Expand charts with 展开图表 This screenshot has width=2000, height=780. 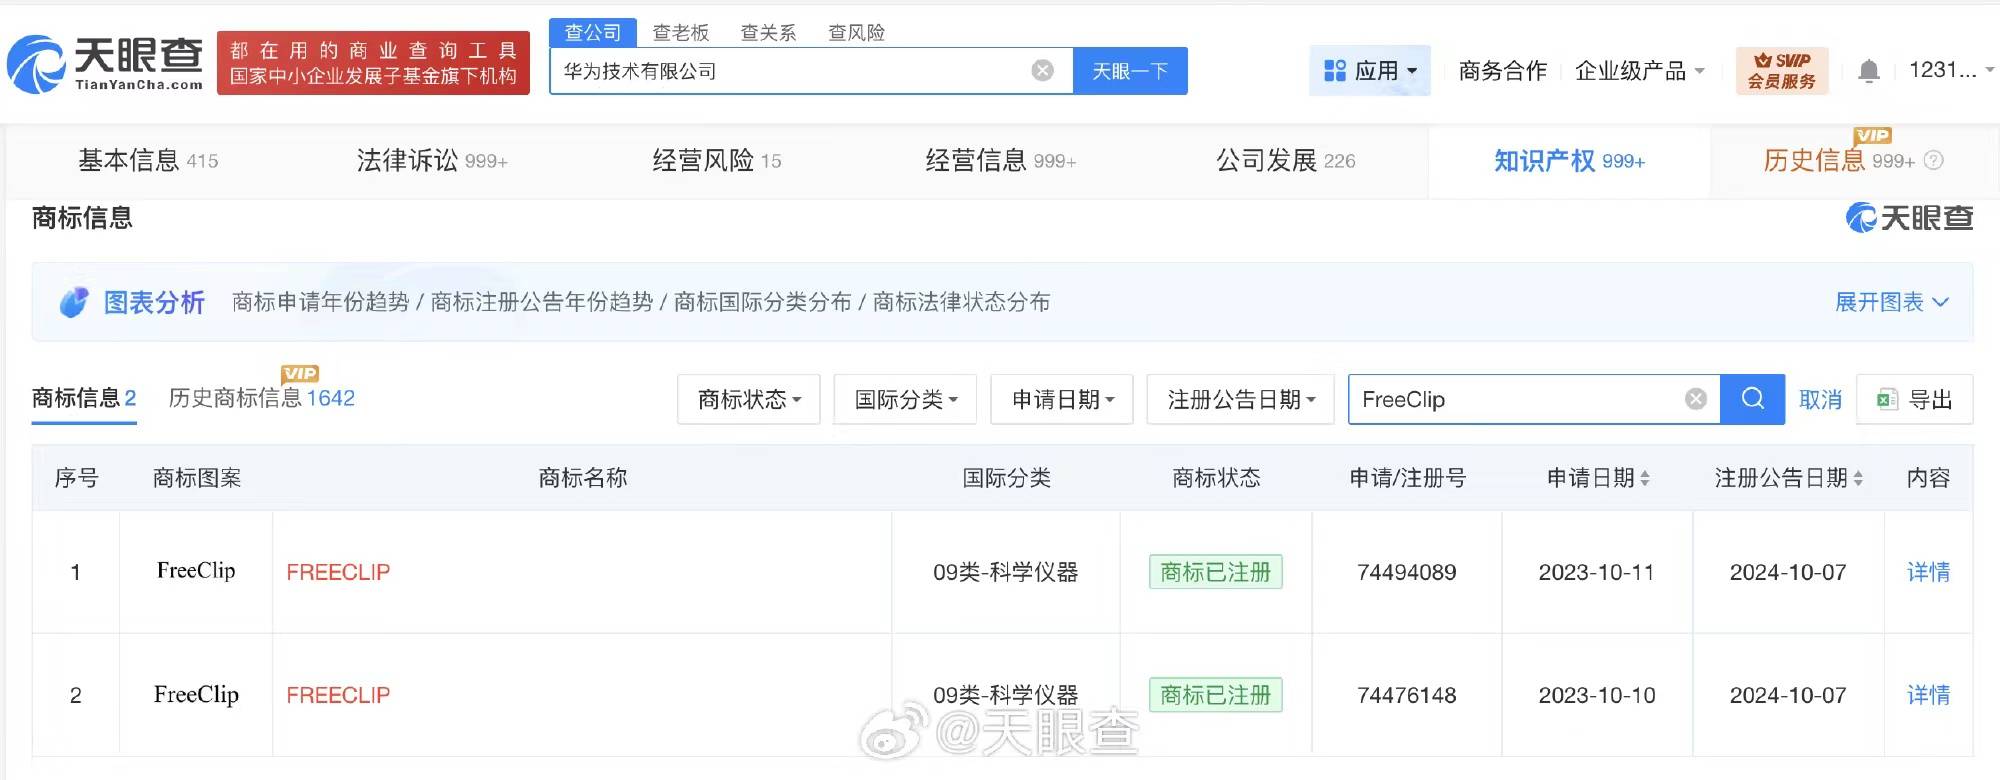point(1890,302)
